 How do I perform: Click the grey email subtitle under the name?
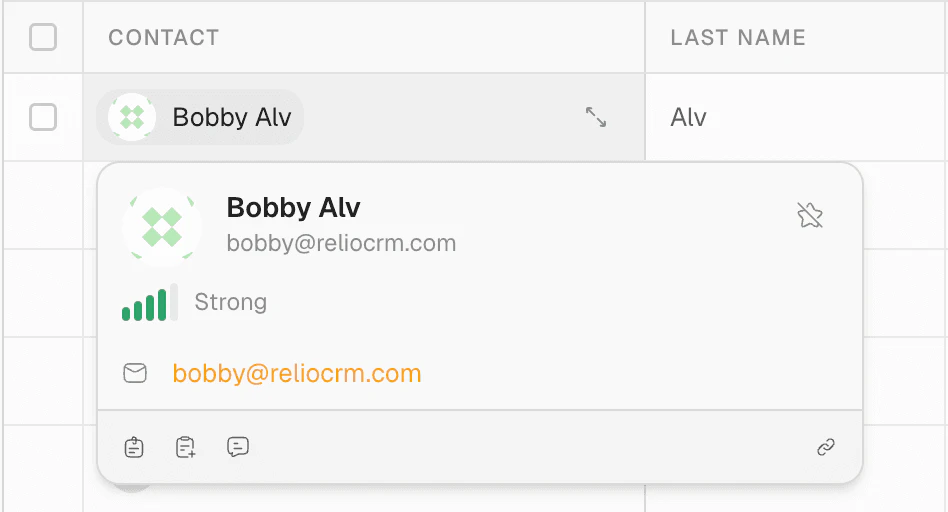[x=341, y=243]
